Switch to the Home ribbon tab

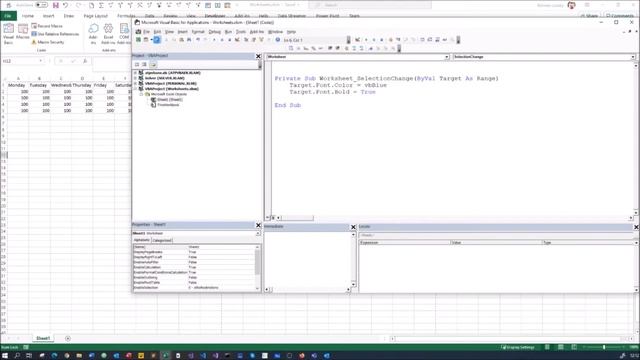[28, 16]
